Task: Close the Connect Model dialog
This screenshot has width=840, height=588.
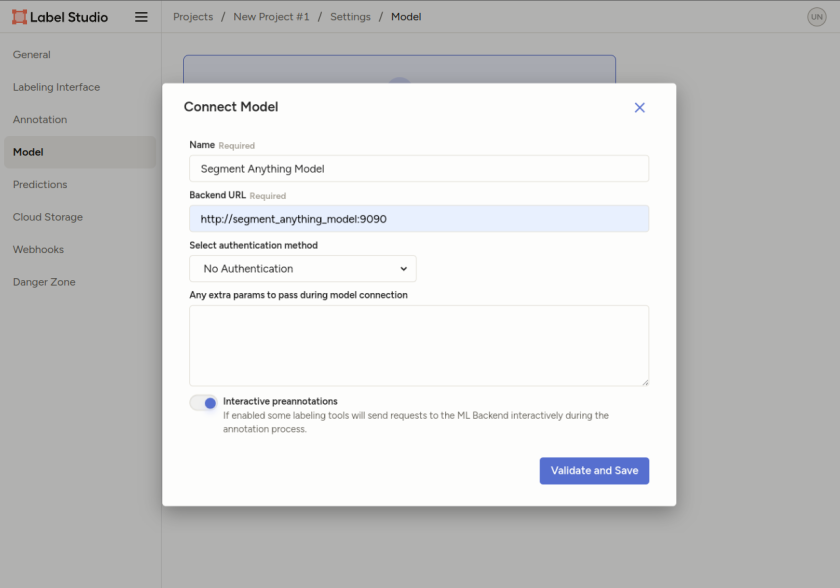Action: [x=640, y=108]
